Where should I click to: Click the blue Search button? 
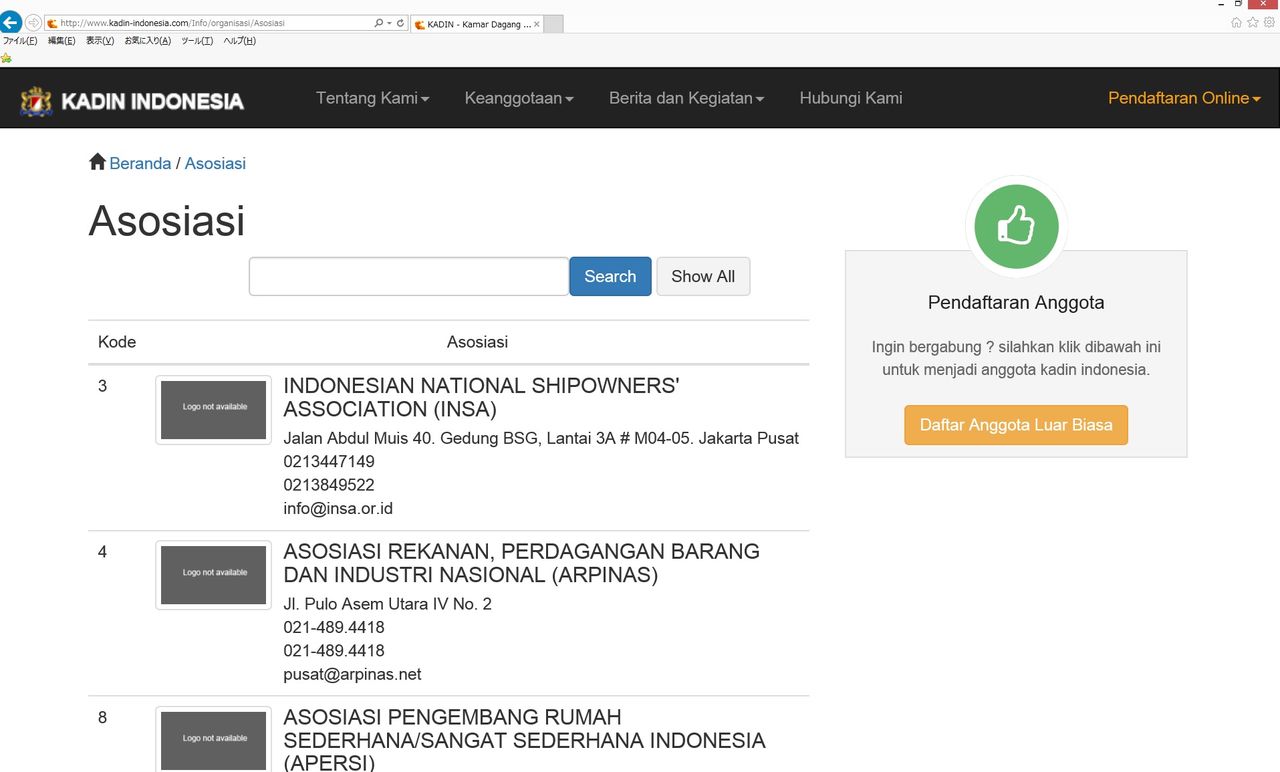[x=610, y=277]
